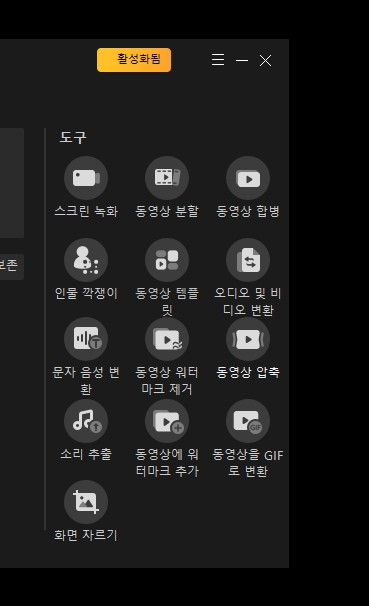Viewport: 369px width, 606px height.
Task: Click the partially visible 보존 button
Action: click(12, 267)
